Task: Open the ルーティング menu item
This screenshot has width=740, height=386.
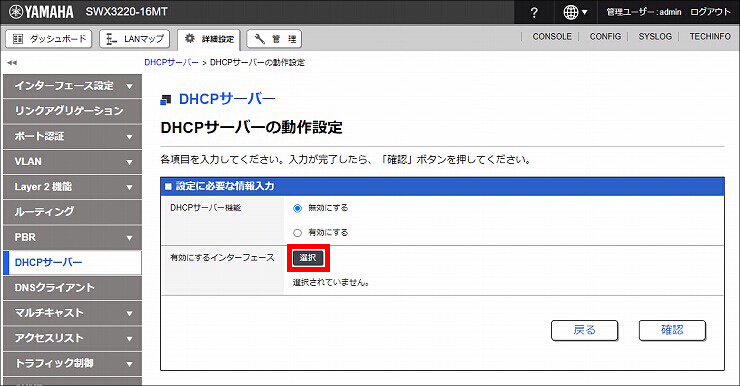Action: click(x=72, y=212)
